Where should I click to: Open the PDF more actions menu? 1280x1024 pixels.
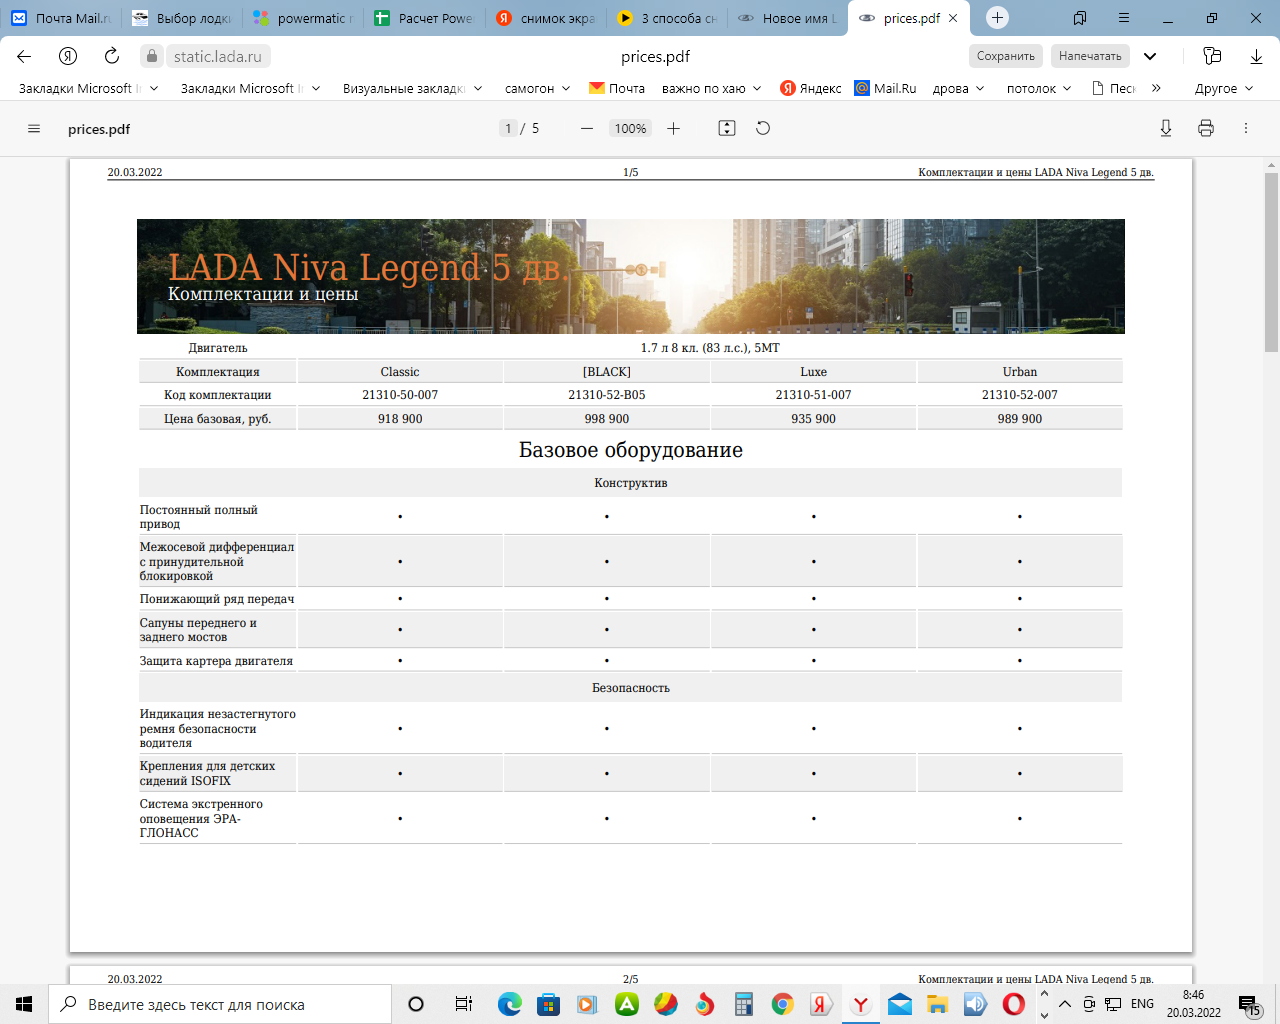(x=1246, y=129)
